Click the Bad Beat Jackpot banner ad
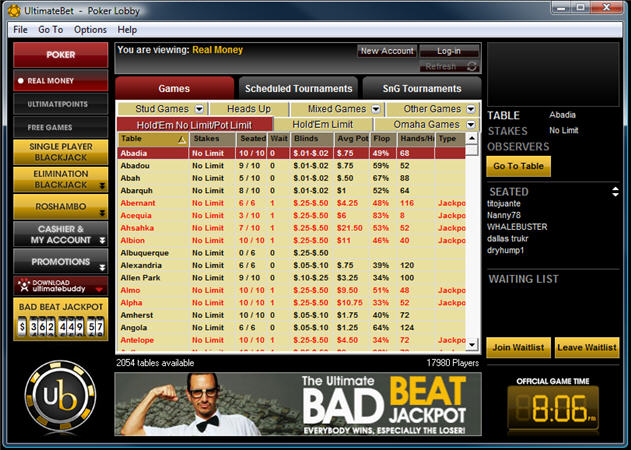Image resolution: width=631 pixels, height=450 pixels. pyautogui.click(x=298, y=404)
